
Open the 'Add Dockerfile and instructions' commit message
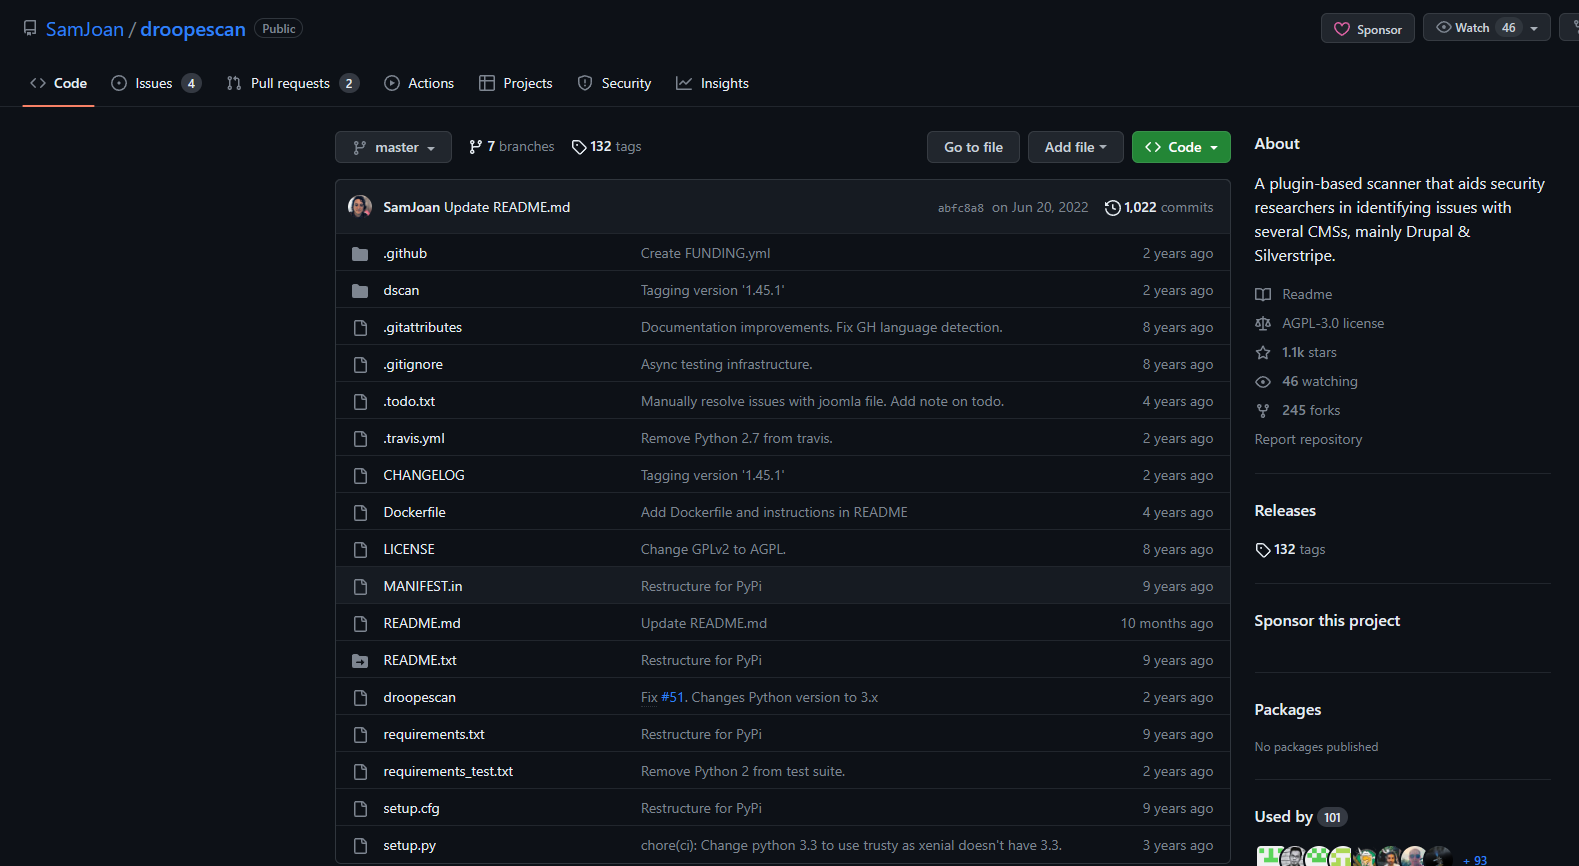tap(774, 513)
